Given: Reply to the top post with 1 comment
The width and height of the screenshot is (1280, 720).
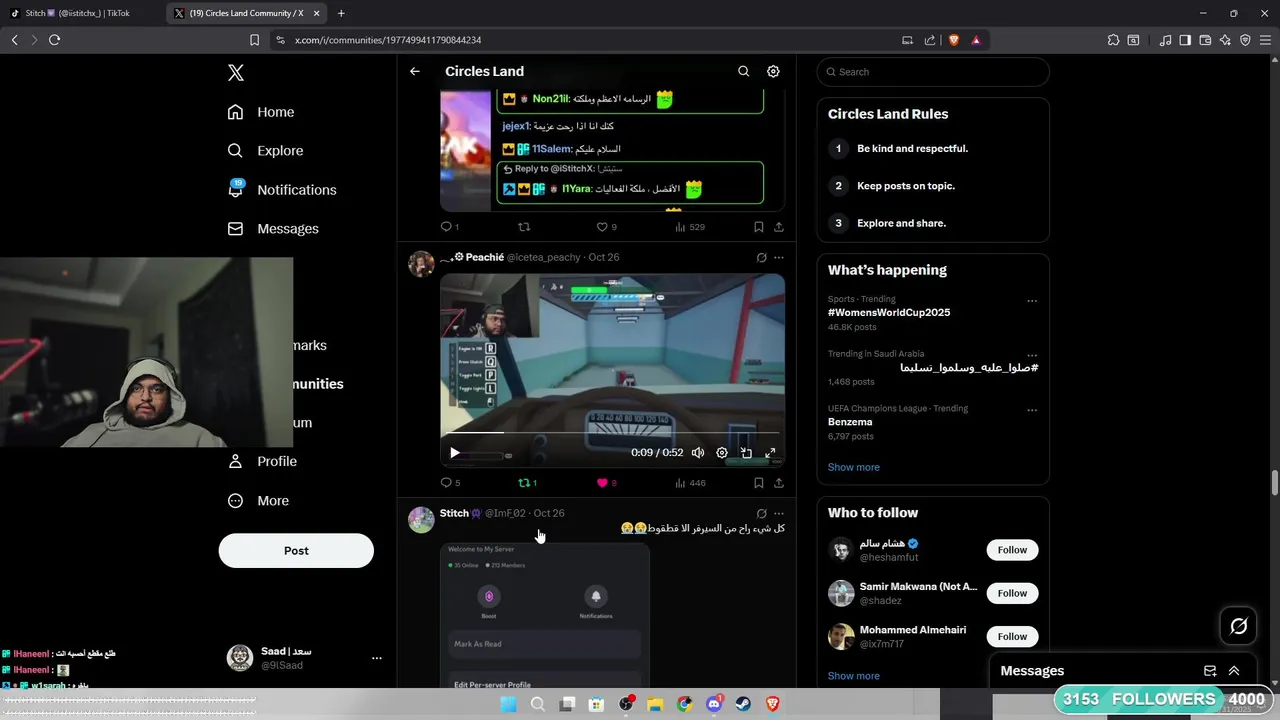Looking at the screenshot, I should point(450,227).
